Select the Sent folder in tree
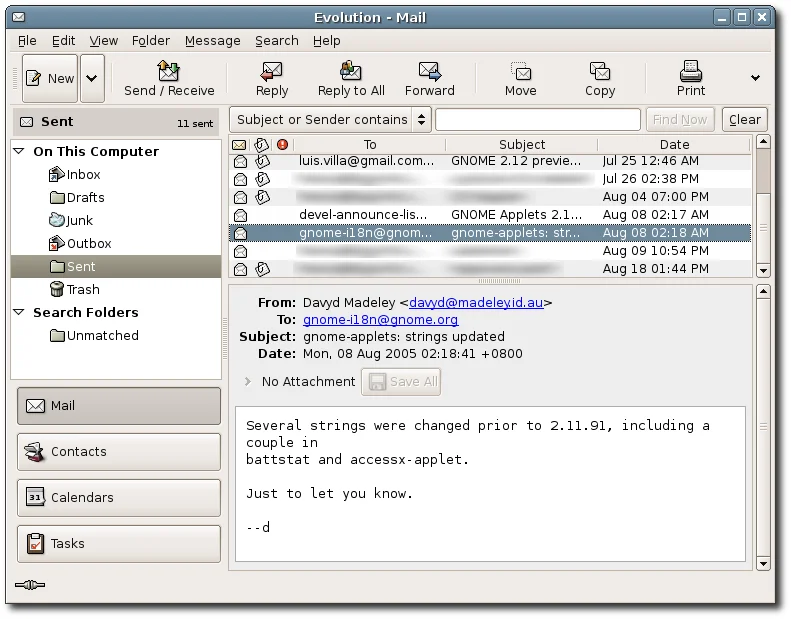This screenshot has height=619, width=791. pos(116,266)
